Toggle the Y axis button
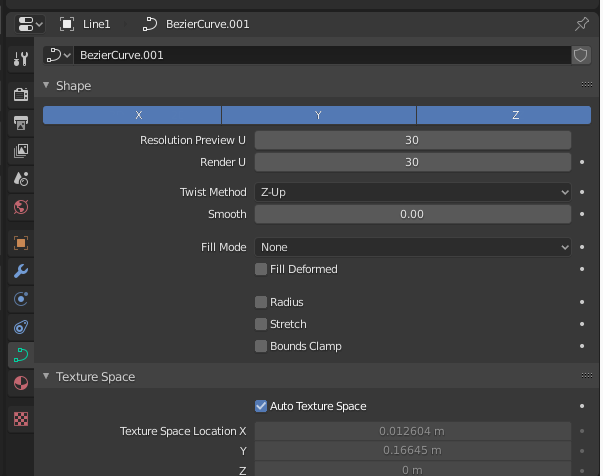603x476 pixels. pyautogui.click(x=319, y=115)
